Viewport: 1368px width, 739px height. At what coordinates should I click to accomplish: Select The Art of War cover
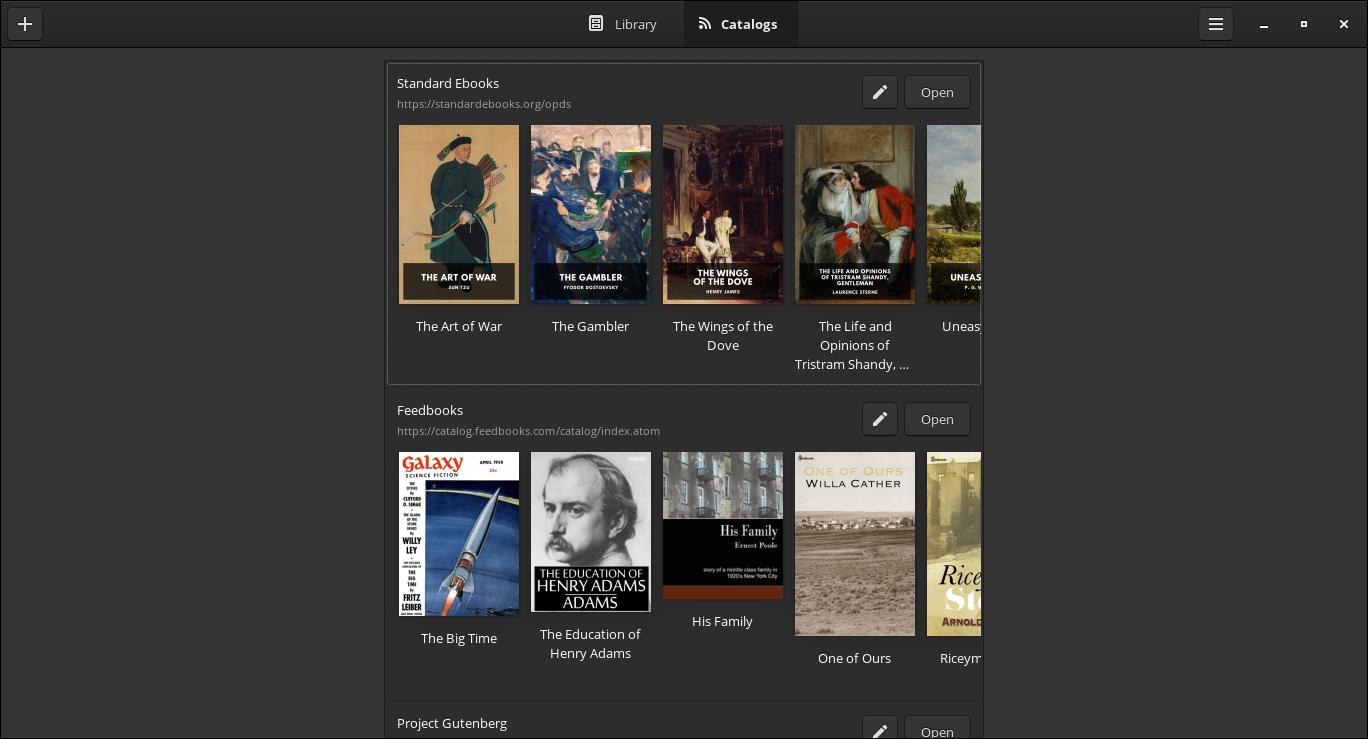pyautogui.click(x=459, y=214)
